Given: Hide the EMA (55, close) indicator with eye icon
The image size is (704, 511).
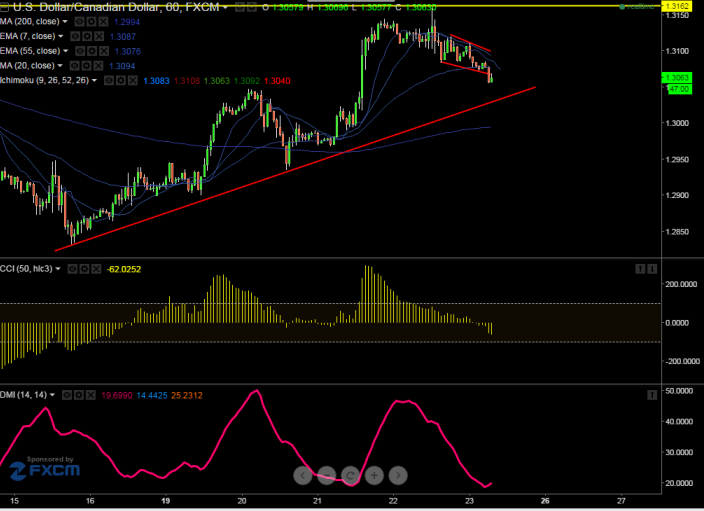Looking at the screenshot, I should (x=80, y=51).
